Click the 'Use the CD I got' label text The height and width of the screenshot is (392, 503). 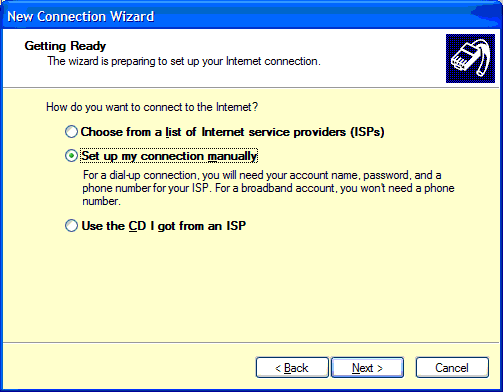coord(164,226)
